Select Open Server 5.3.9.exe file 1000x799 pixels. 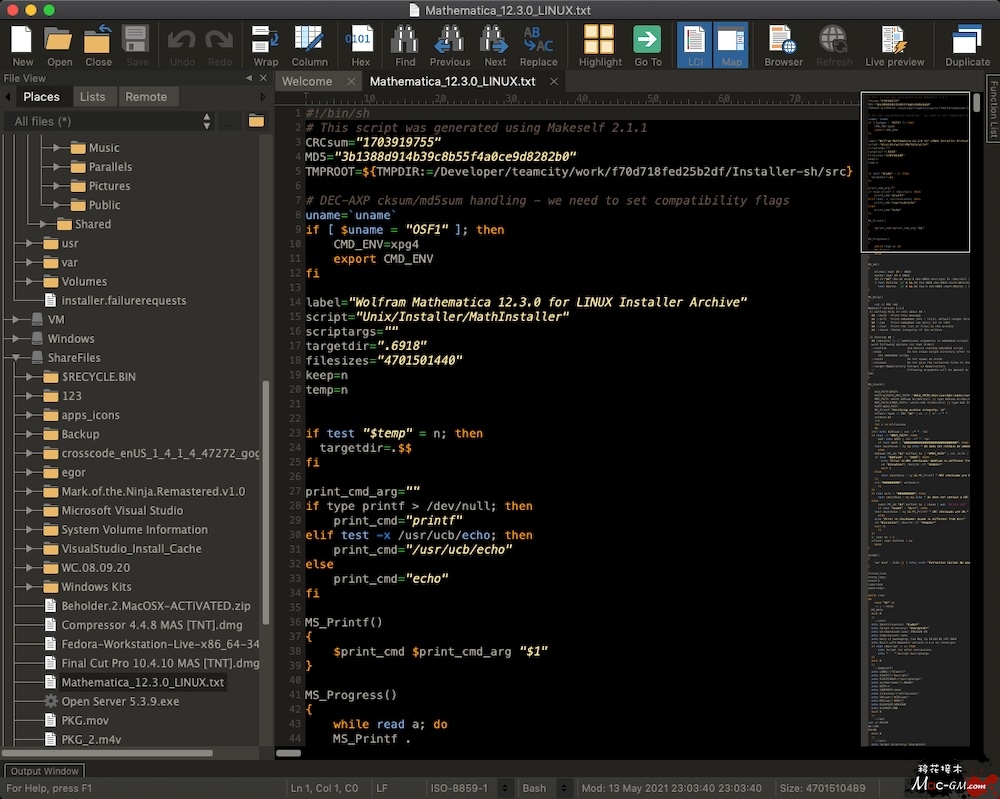pos(120,702)
